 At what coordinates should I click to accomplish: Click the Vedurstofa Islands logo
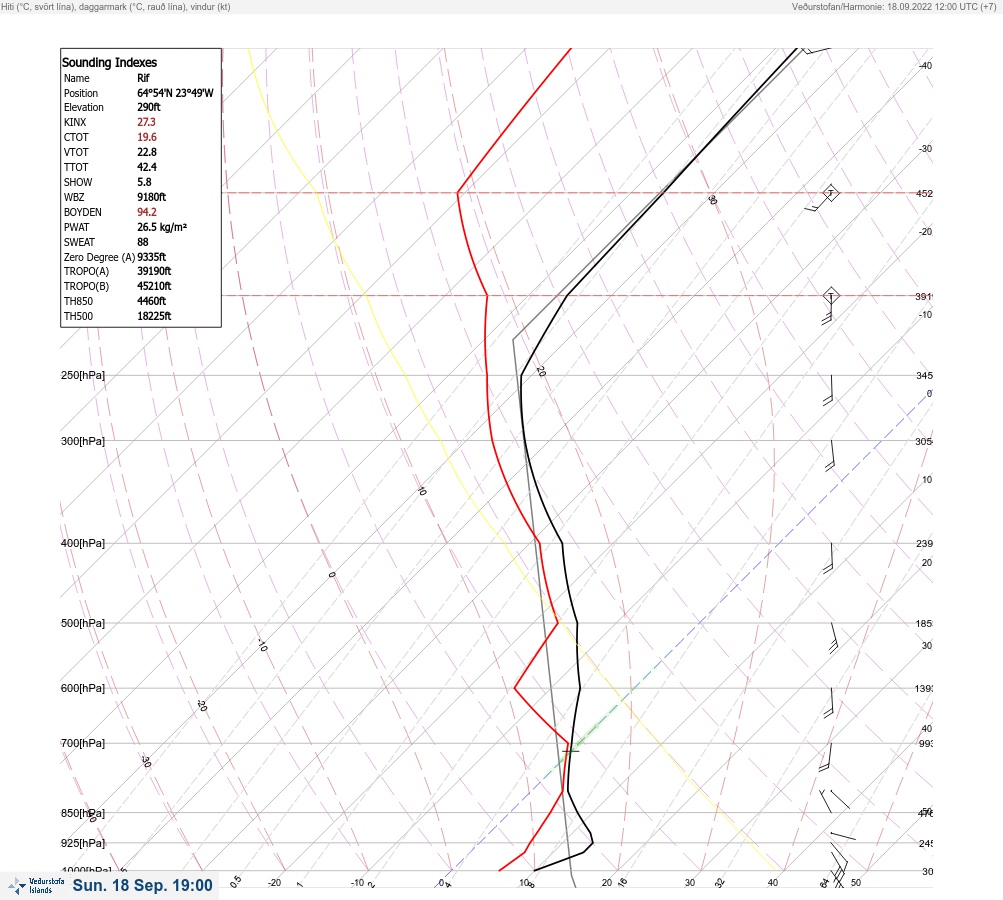click(x=36, y=886)
